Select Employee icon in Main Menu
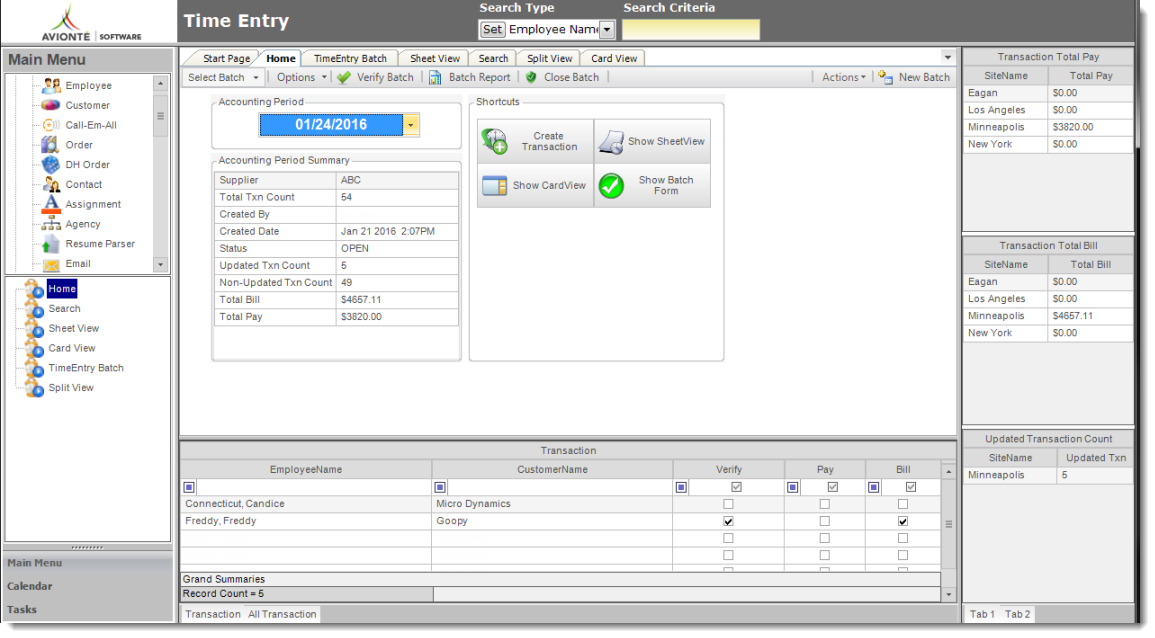Viewport: 1155px width, 638px height. (51, 86)
